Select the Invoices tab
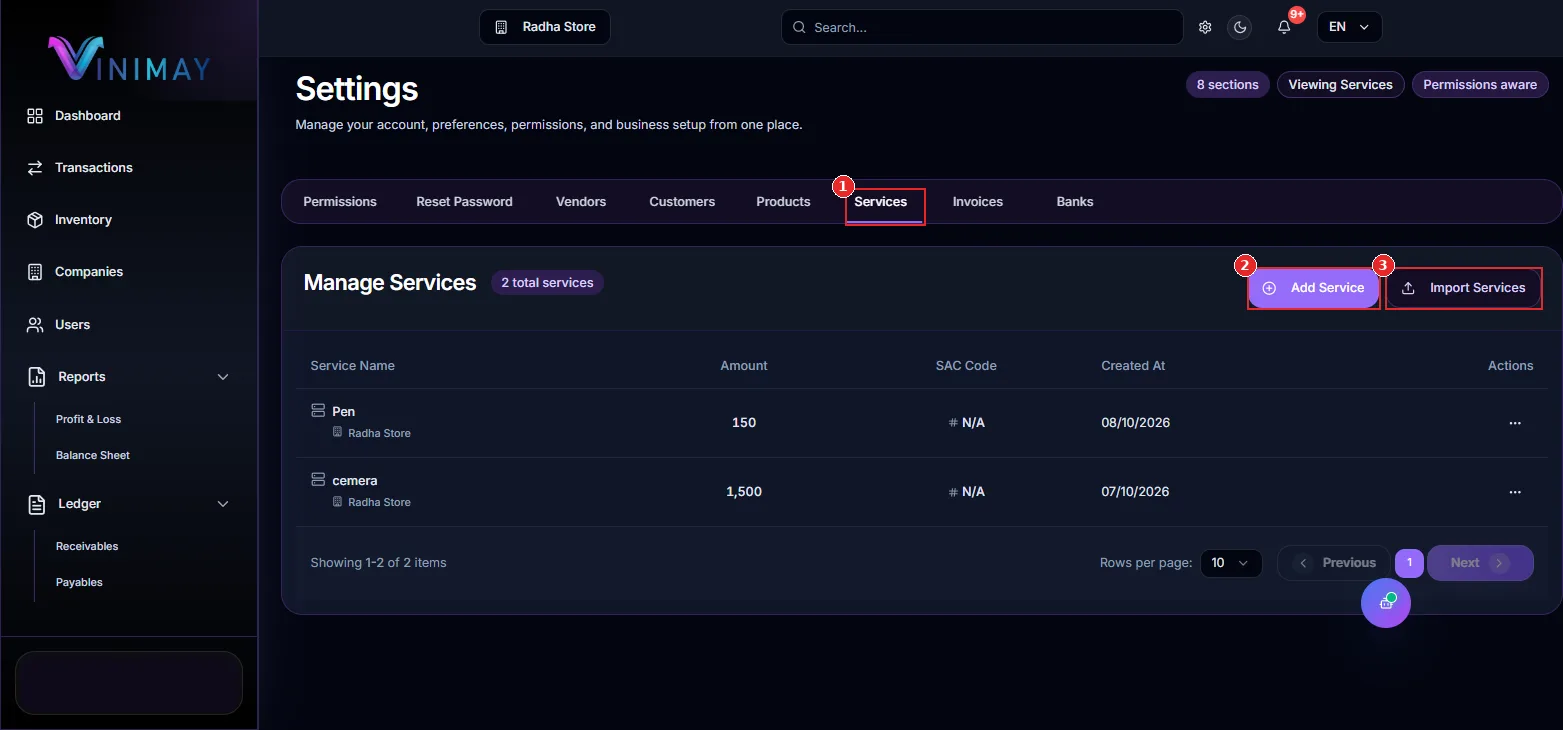This screenshot has height=730, width=1563. tap(978, 202)
